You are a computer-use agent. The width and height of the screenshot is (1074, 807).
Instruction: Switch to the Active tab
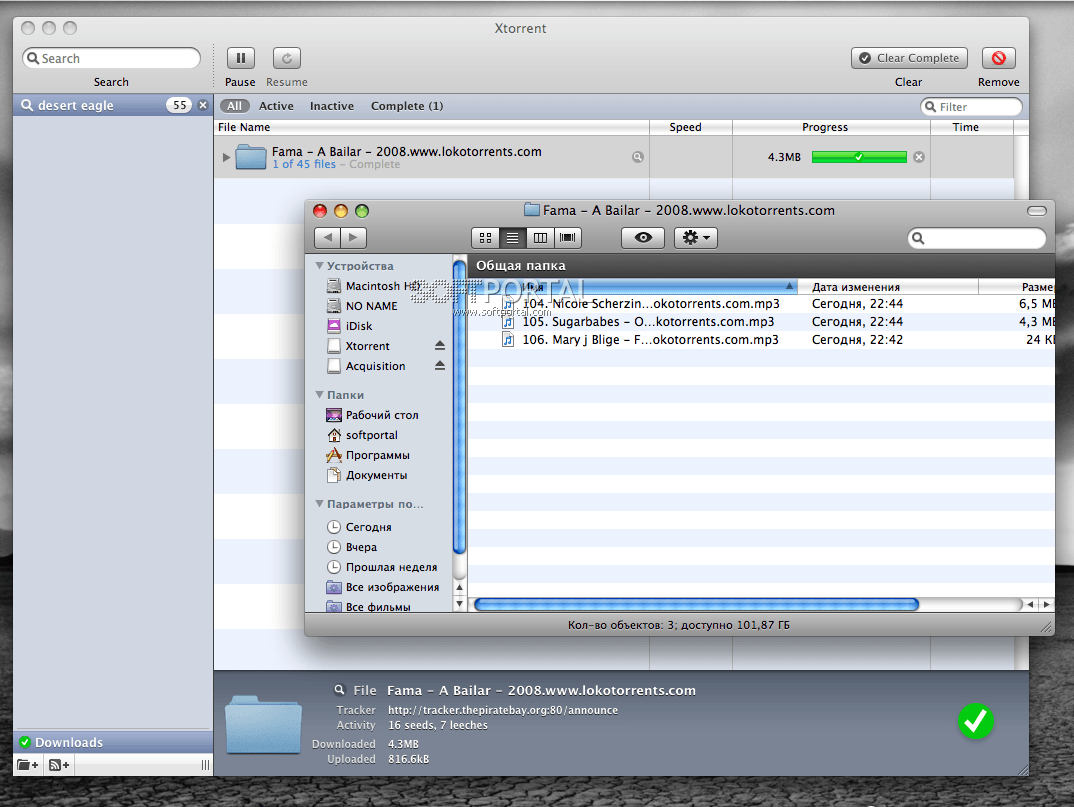tap(276, 106)
